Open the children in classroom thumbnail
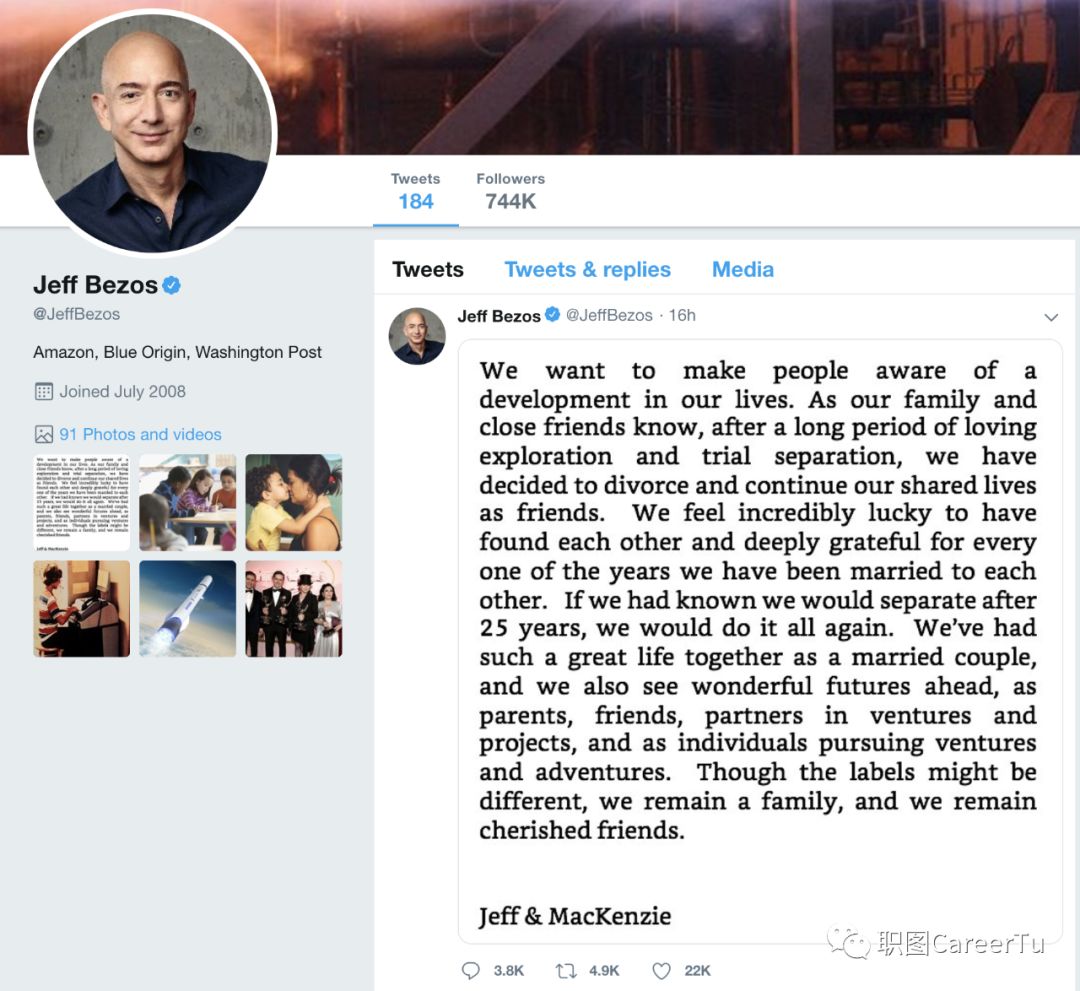This screenshot has height=991, width=1080. pos(187,502)
